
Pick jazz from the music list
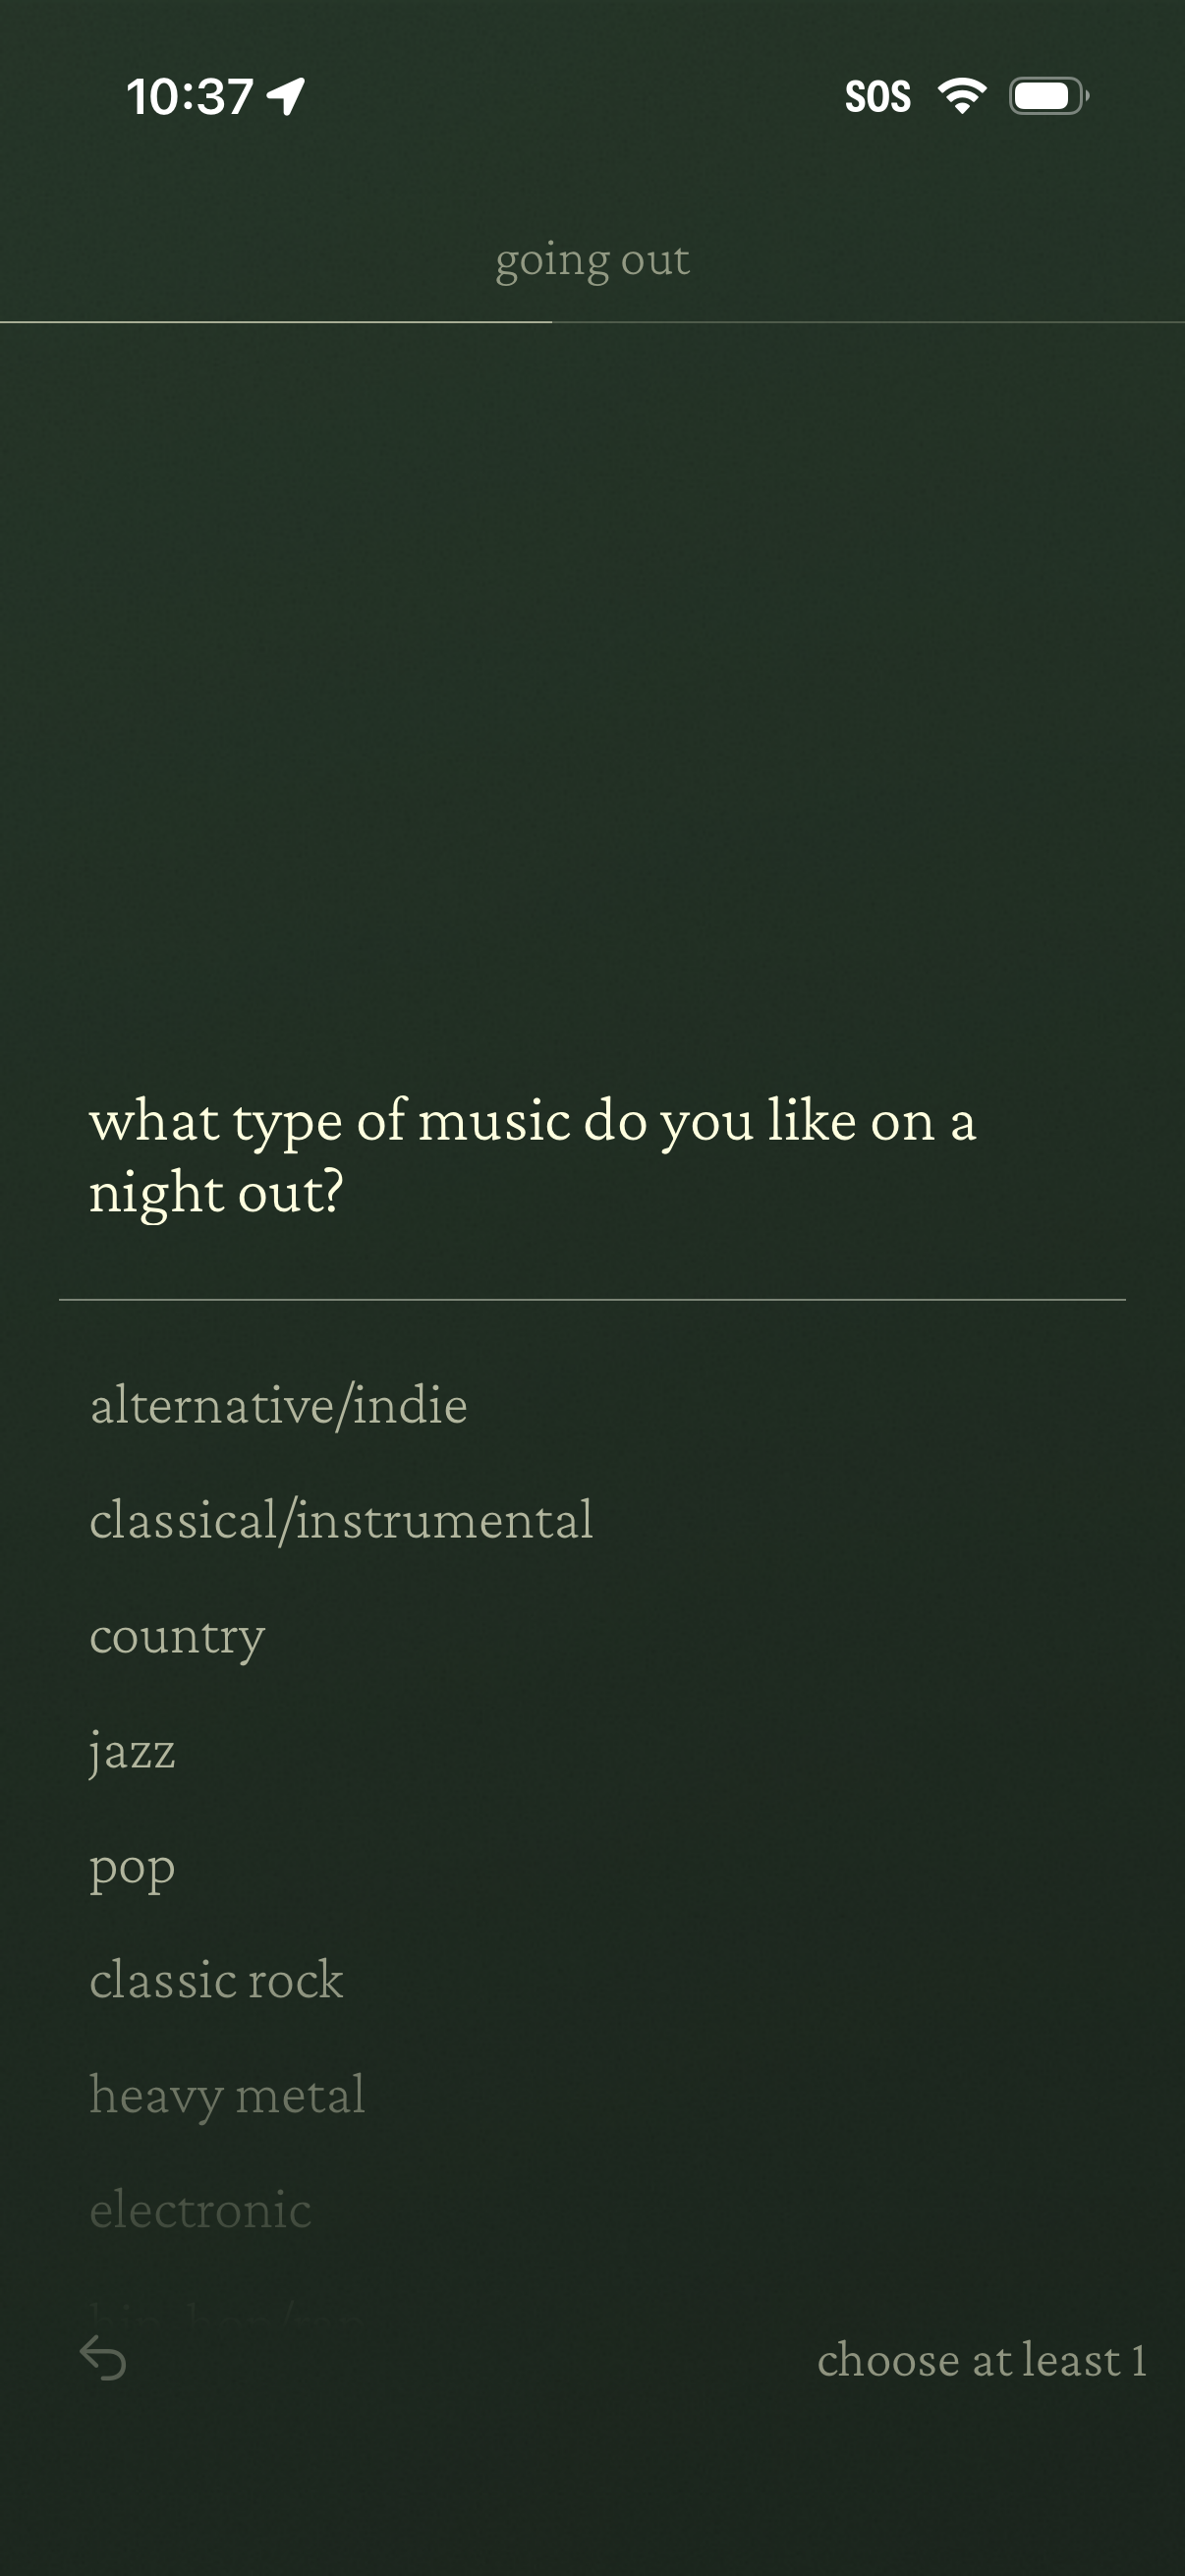[132, 1750]
